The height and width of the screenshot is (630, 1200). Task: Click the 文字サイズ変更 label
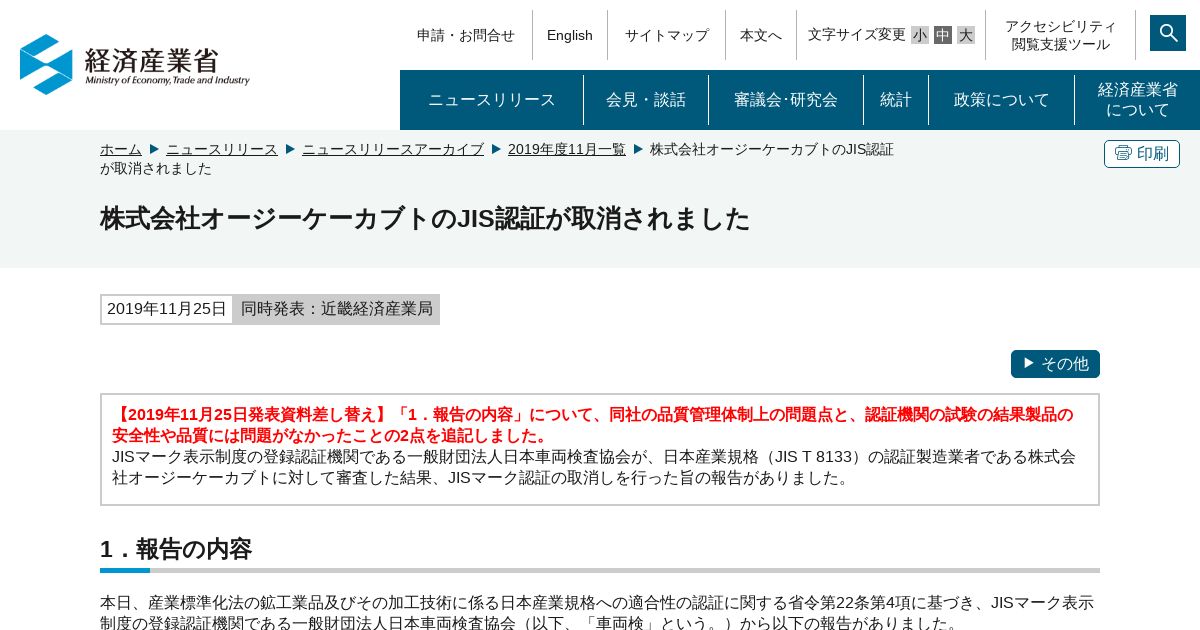pos(857,35)
